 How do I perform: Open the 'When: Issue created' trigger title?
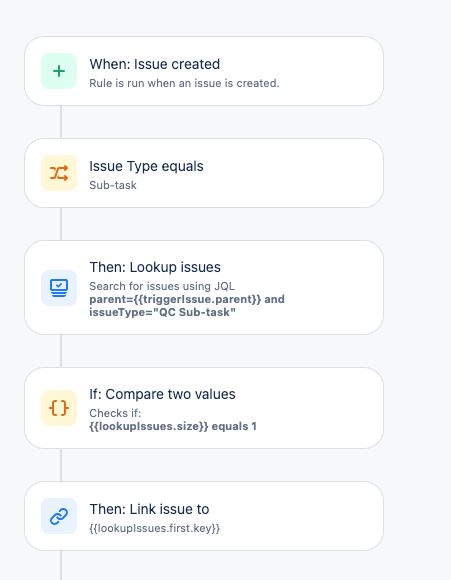click(x=155, y=64)
